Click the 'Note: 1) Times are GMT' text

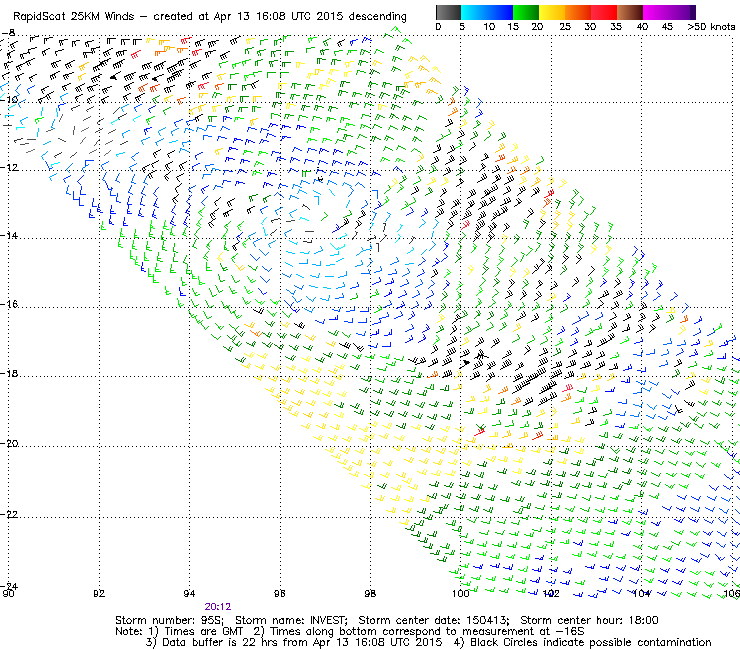coord(179,632)
